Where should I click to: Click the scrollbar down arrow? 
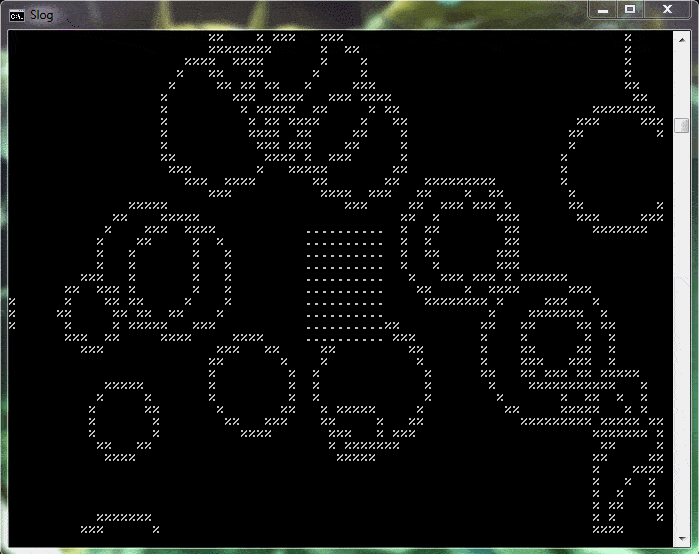(x=682, y=539)
